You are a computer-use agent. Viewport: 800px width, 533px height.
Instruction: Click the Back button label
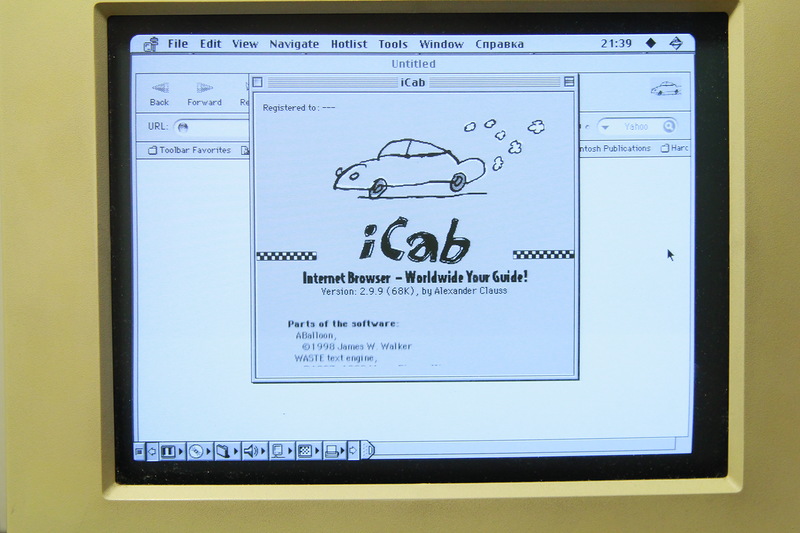click(159, 102)
